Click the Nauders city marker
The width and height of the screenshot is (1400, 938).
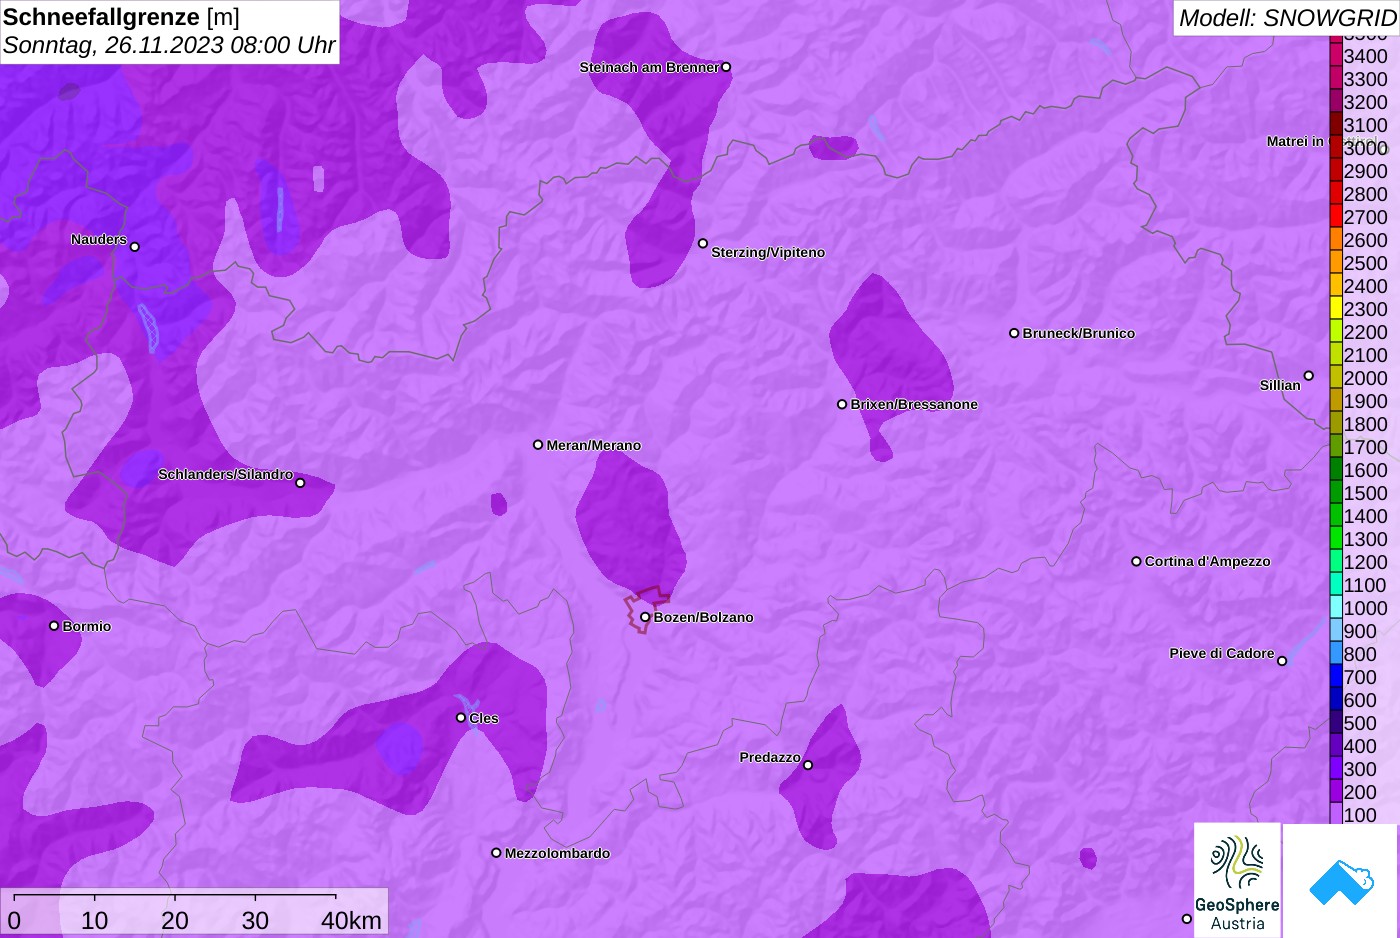coord(135,246)
